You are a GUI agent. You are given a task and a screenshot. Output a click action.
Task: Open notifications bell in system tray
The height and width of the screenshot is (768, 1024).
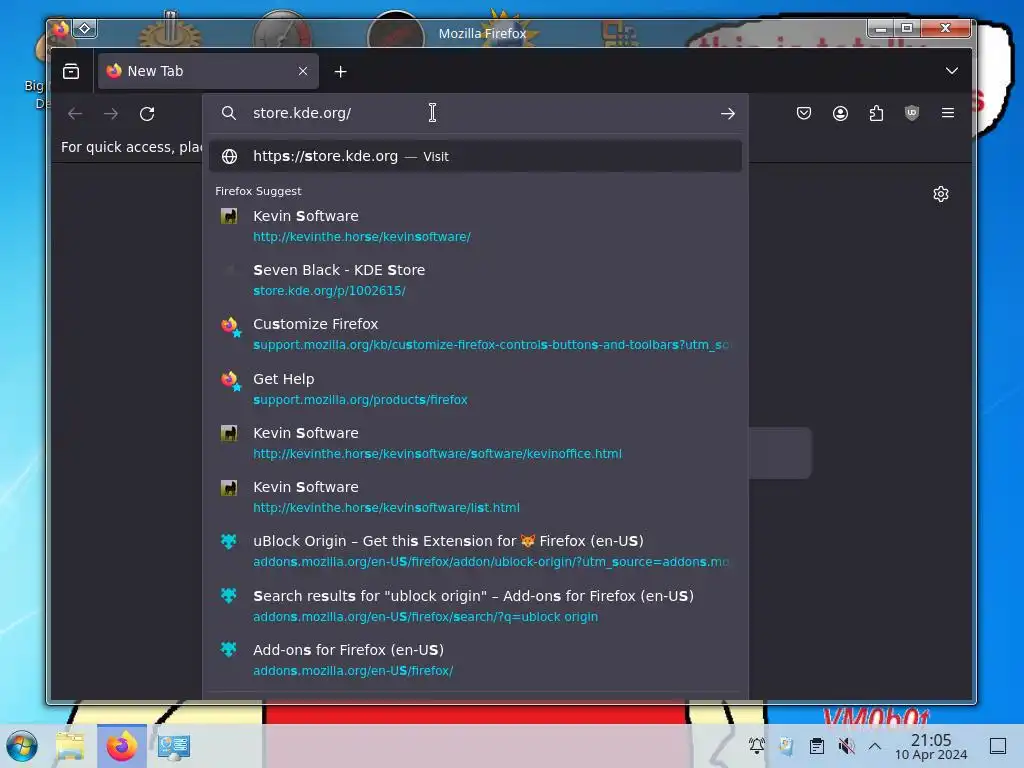[x=756, y=745]
